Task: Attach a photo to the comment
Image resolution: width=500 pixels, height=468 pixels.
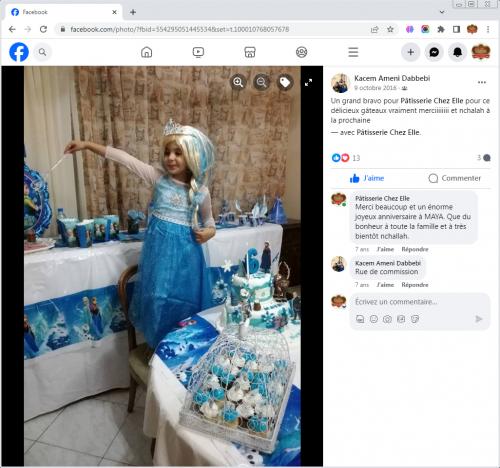Action: [x=387, y=319]
